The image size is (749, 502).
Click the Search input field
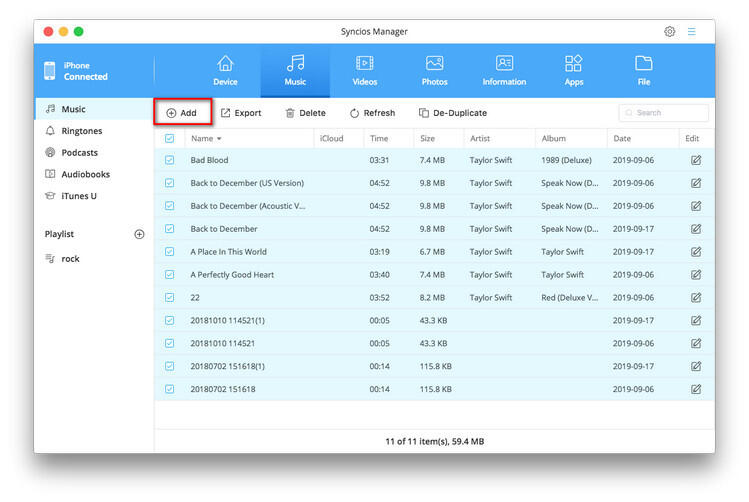663,113
